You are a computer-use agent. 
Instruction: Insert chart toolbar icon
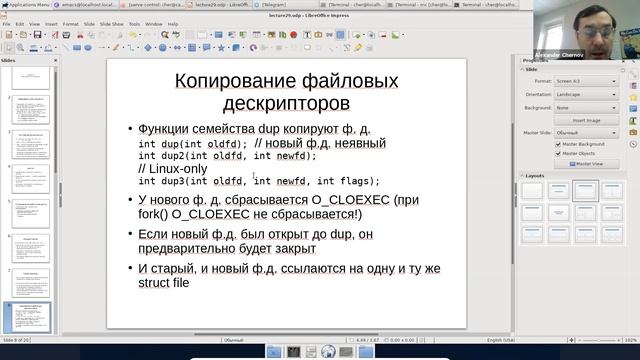282,35
